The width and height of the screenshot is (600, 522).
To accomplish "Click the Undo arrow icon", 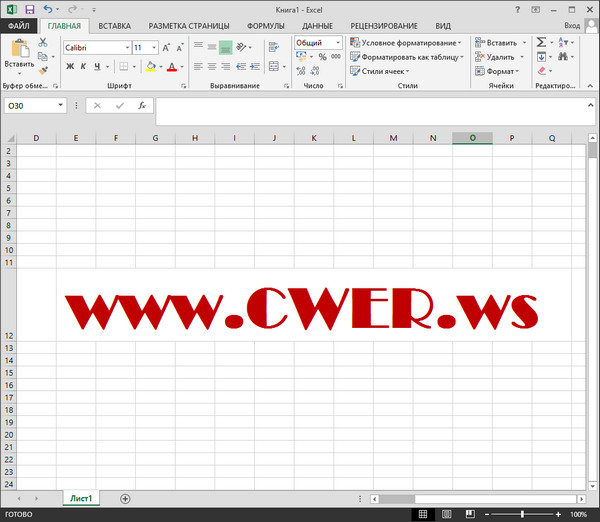I will pos(47,8).
